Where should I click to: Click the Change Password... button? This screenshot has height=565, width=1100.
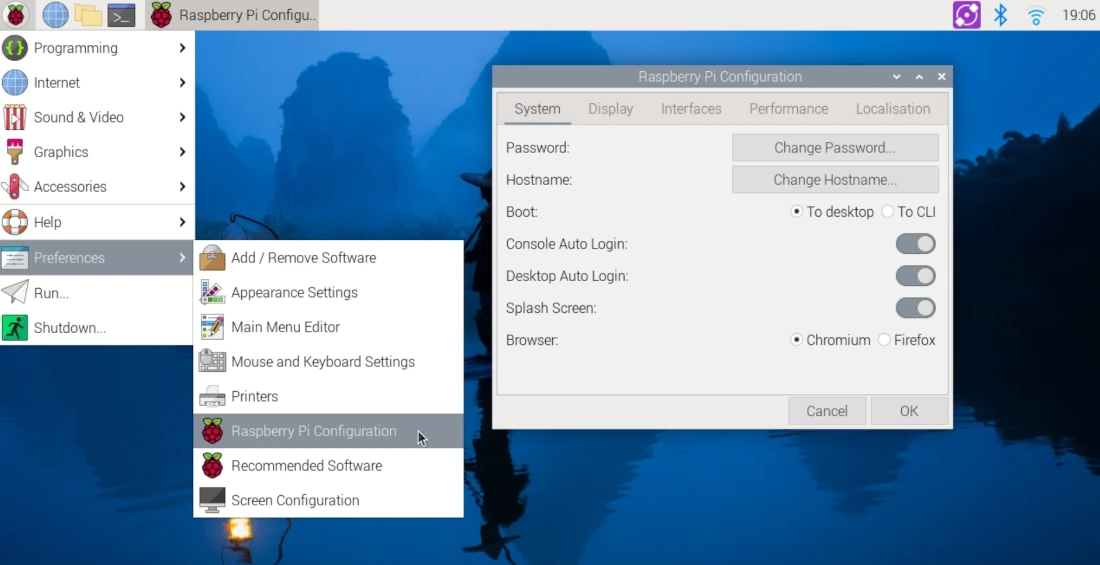pyautogui.click(x=835, y=148)
